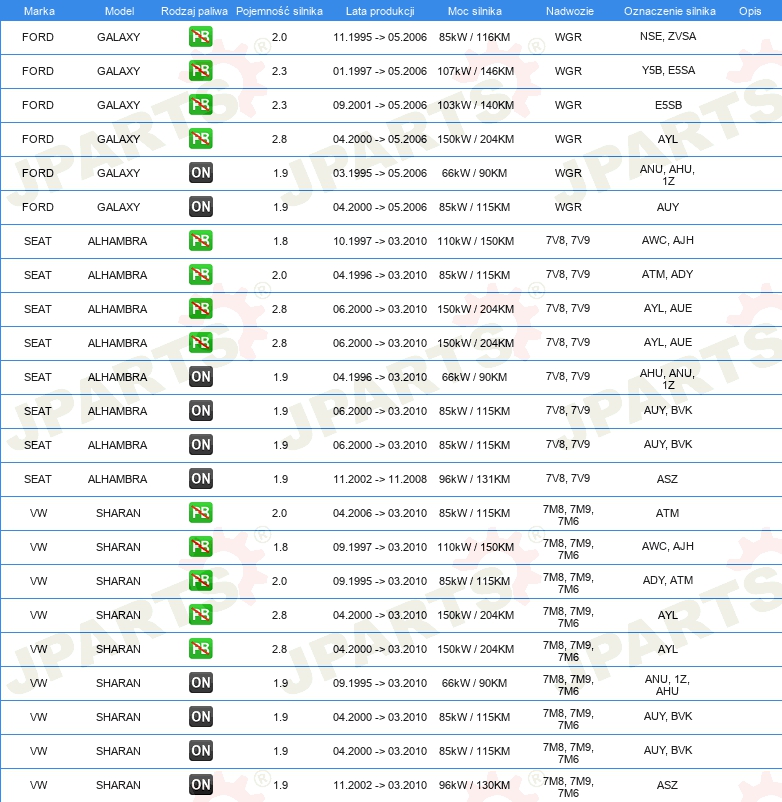Click ON diesel icon in VW Sharan 66kW row

click(200, 683)
